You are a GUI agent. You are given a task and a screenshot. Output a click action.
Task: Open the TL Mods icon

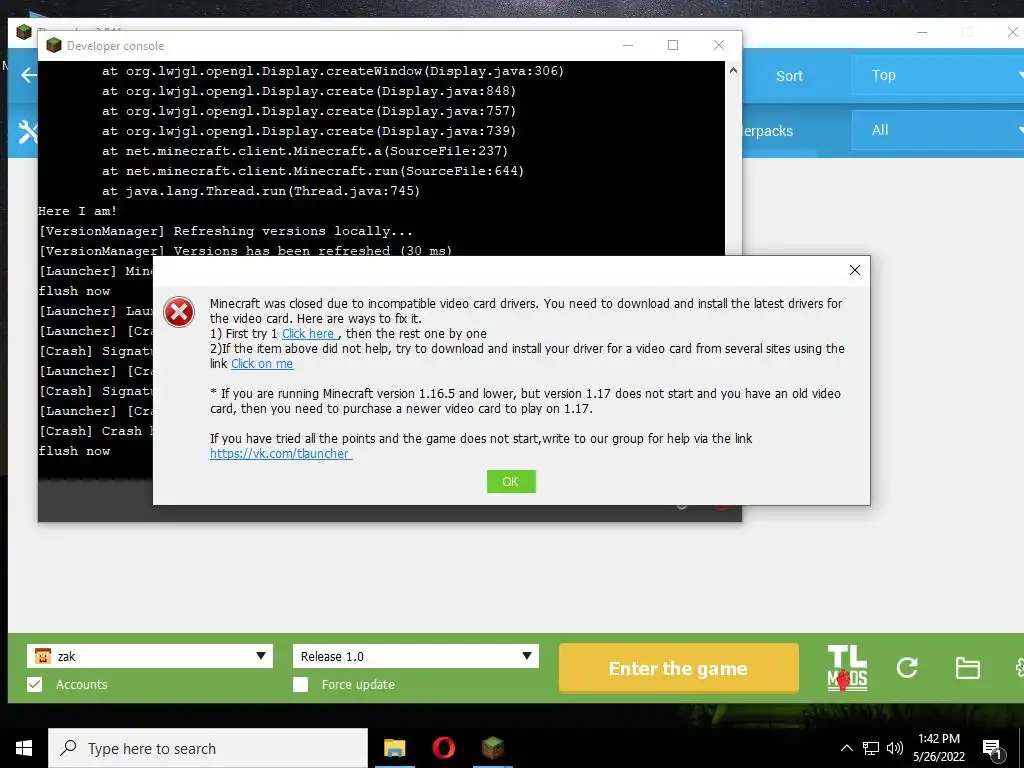coord(847,667)
